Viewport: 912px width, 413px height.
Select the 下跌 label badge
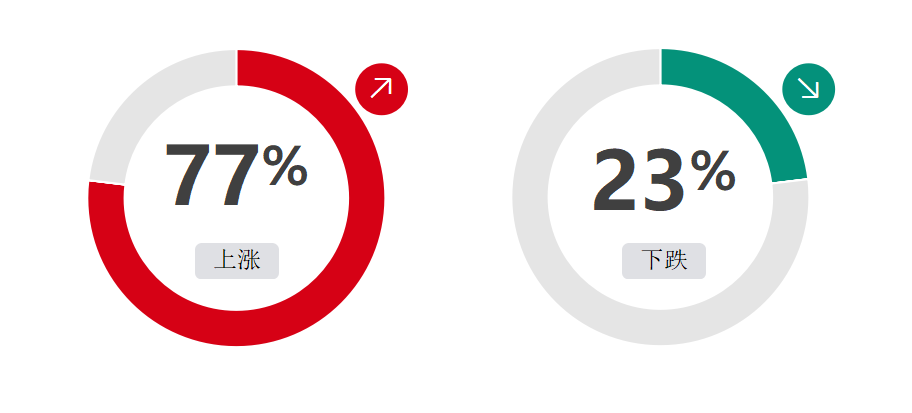(x=664, y=261)
